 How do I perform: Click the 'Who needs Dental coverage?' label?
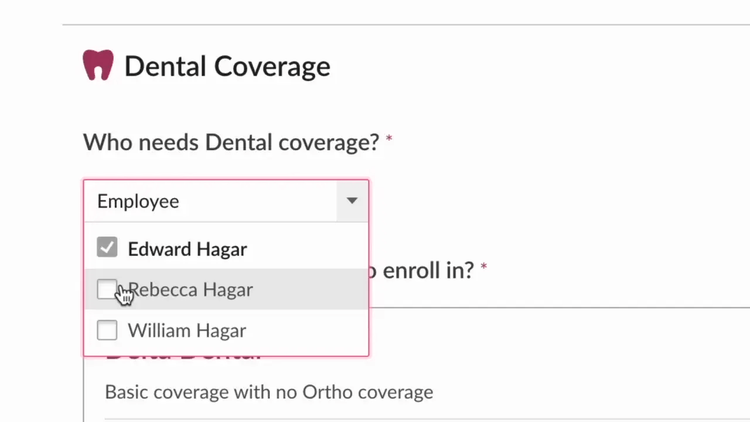pyautogui.click(x=231, y=142)
